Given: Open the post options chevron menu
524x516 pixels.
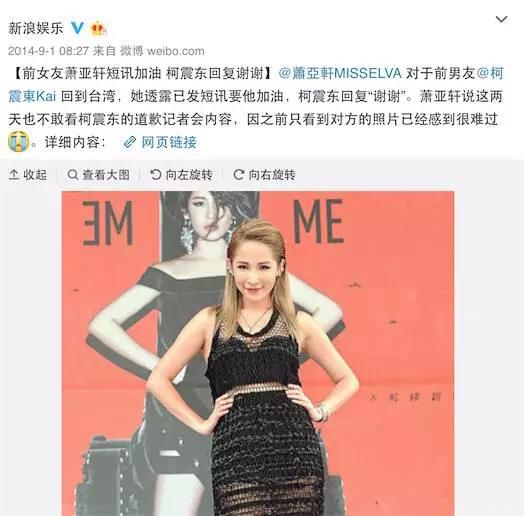Looking at the screenshot, I should [x=501, y=20].
